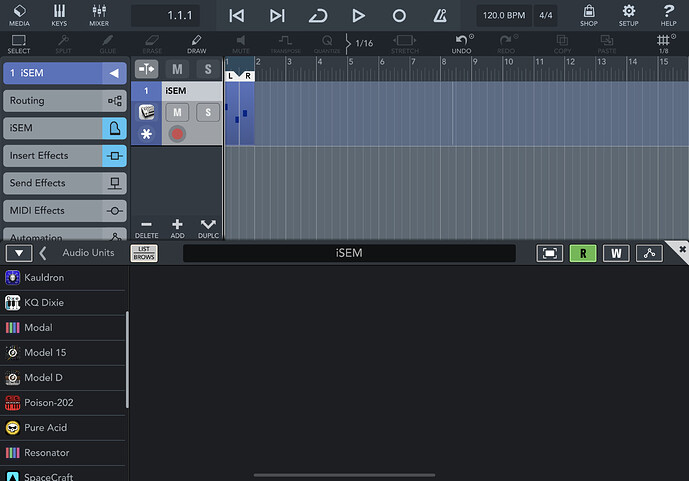Viewport: 689px width, 481px height.
Task: Open the iSEM instrument section
Action: coord(65,128)
